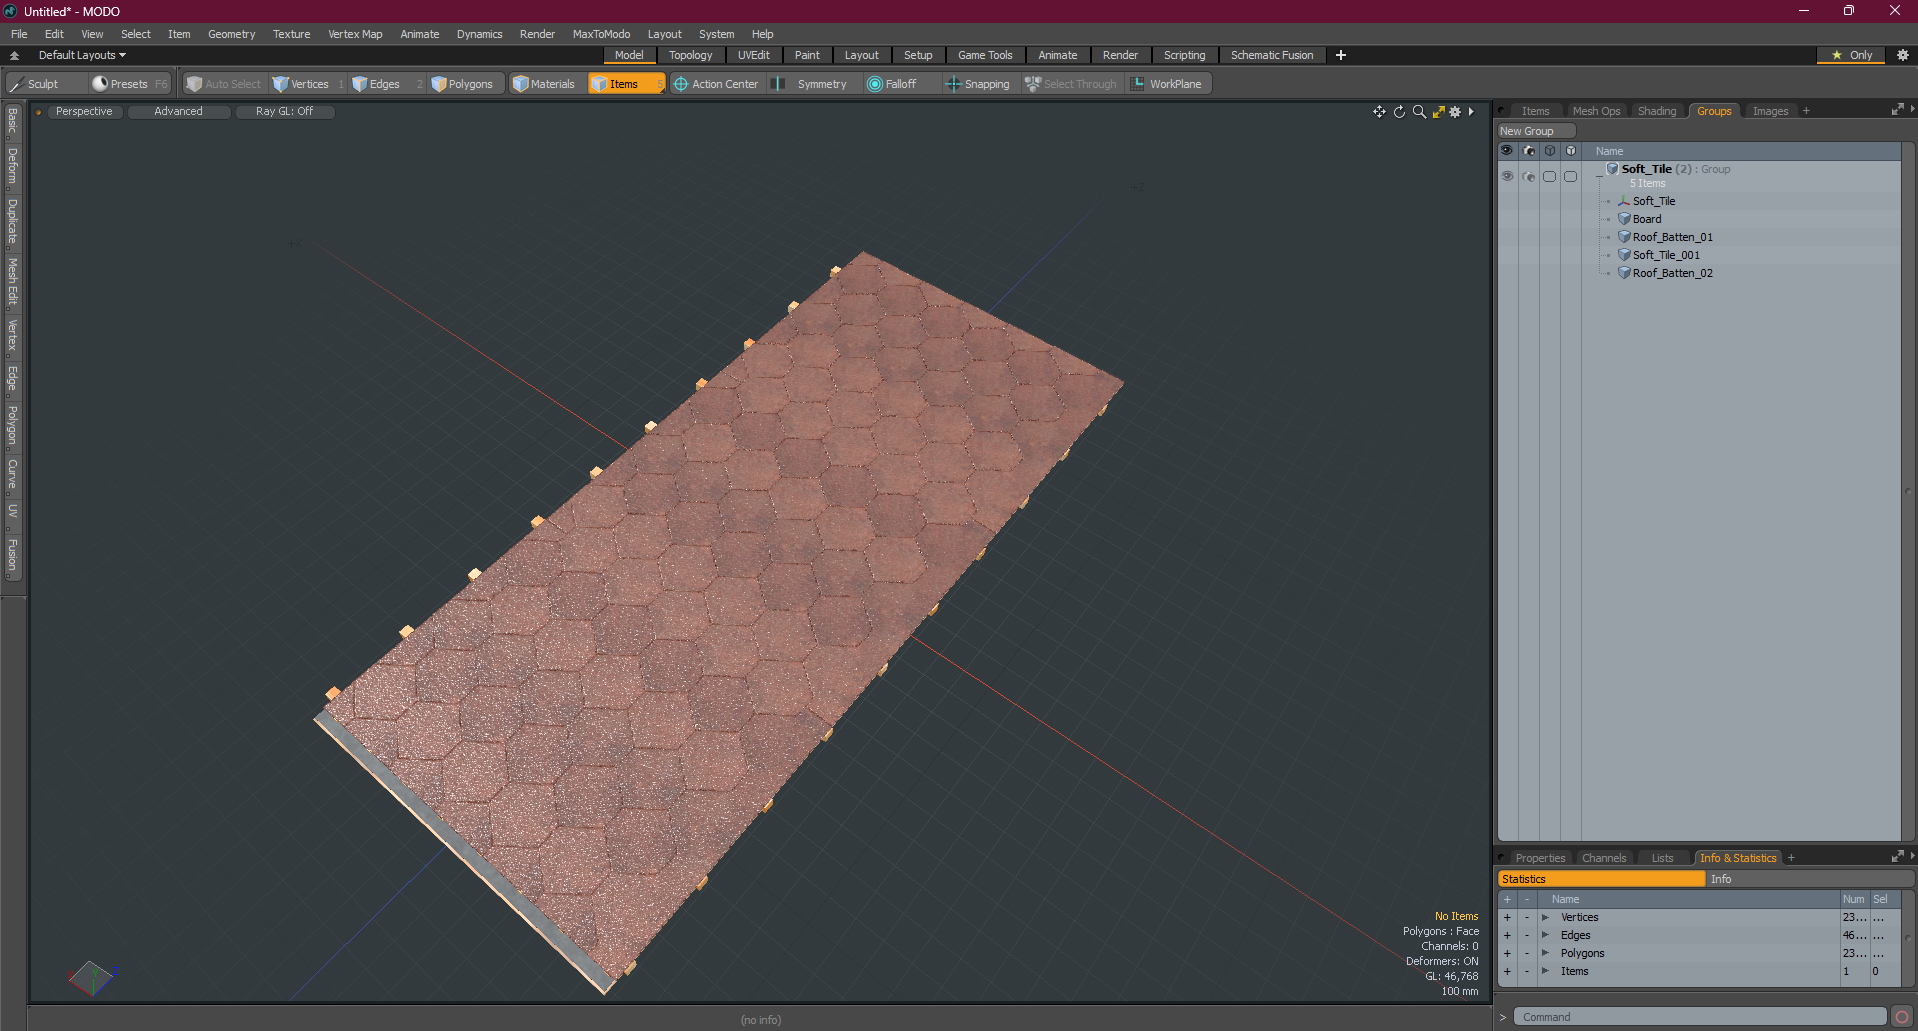Screen dimensions: 1918x1031
Task: Click the home layout arrow icon
Action: (x=14, y=56)
